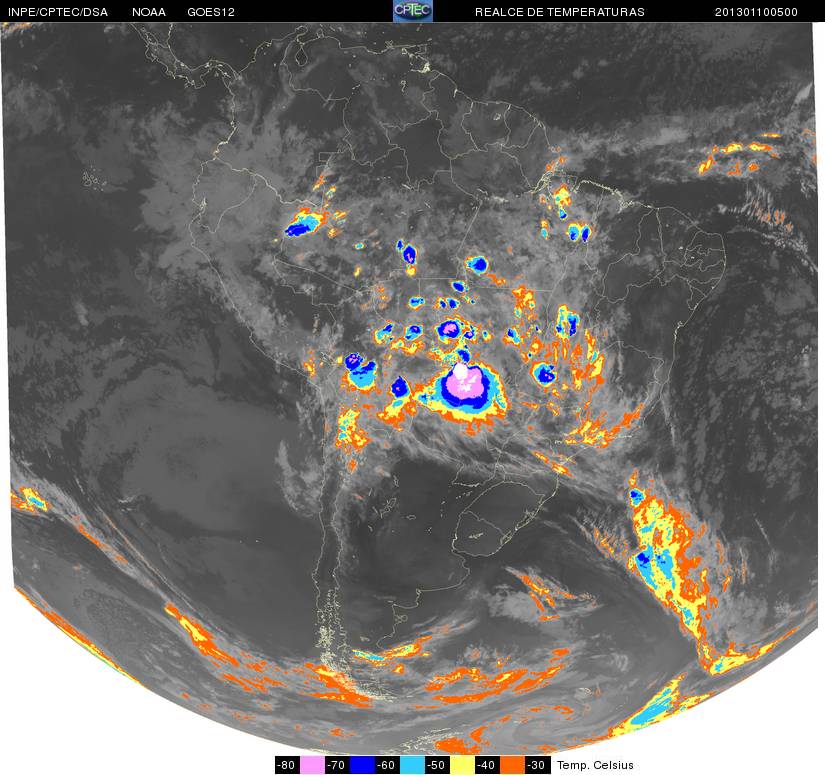The height and width of the screenshot is (775, 825).
Task: Click the 201301100500 timestamp
Action: pyautogui.click(x=756, y=12)
